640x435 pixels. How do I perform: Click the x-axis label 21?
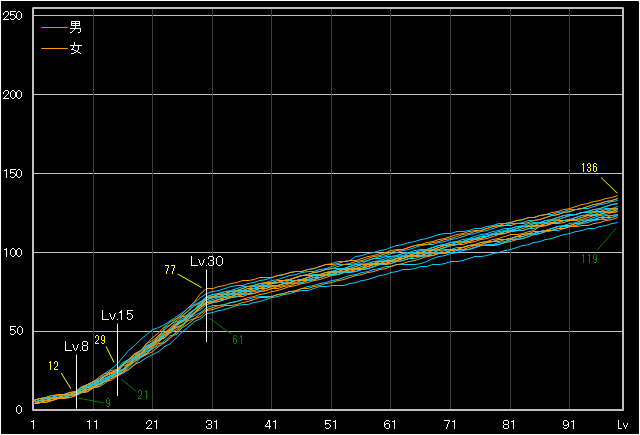[152, 425]
